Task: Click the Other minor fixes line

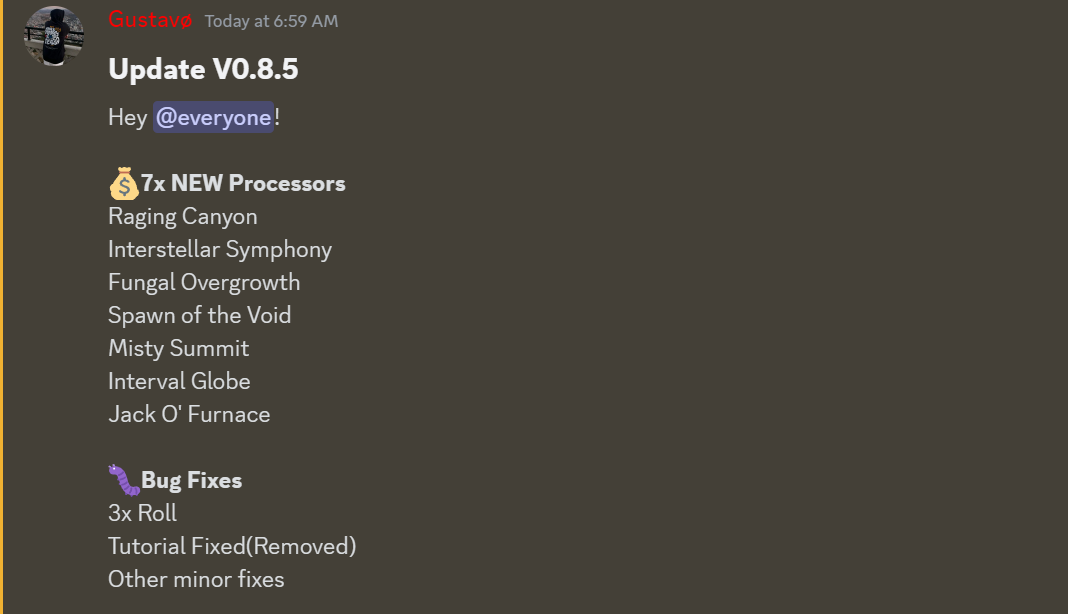Action: [196, 579]
